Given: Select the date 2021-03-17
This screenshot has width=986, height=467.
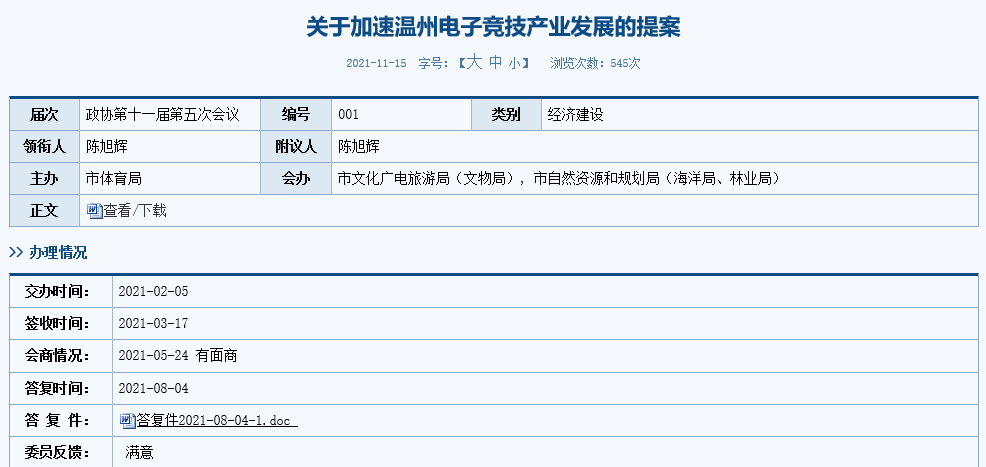Looking at the screenshot, I should pyautogui.click(x=153, y=324).
